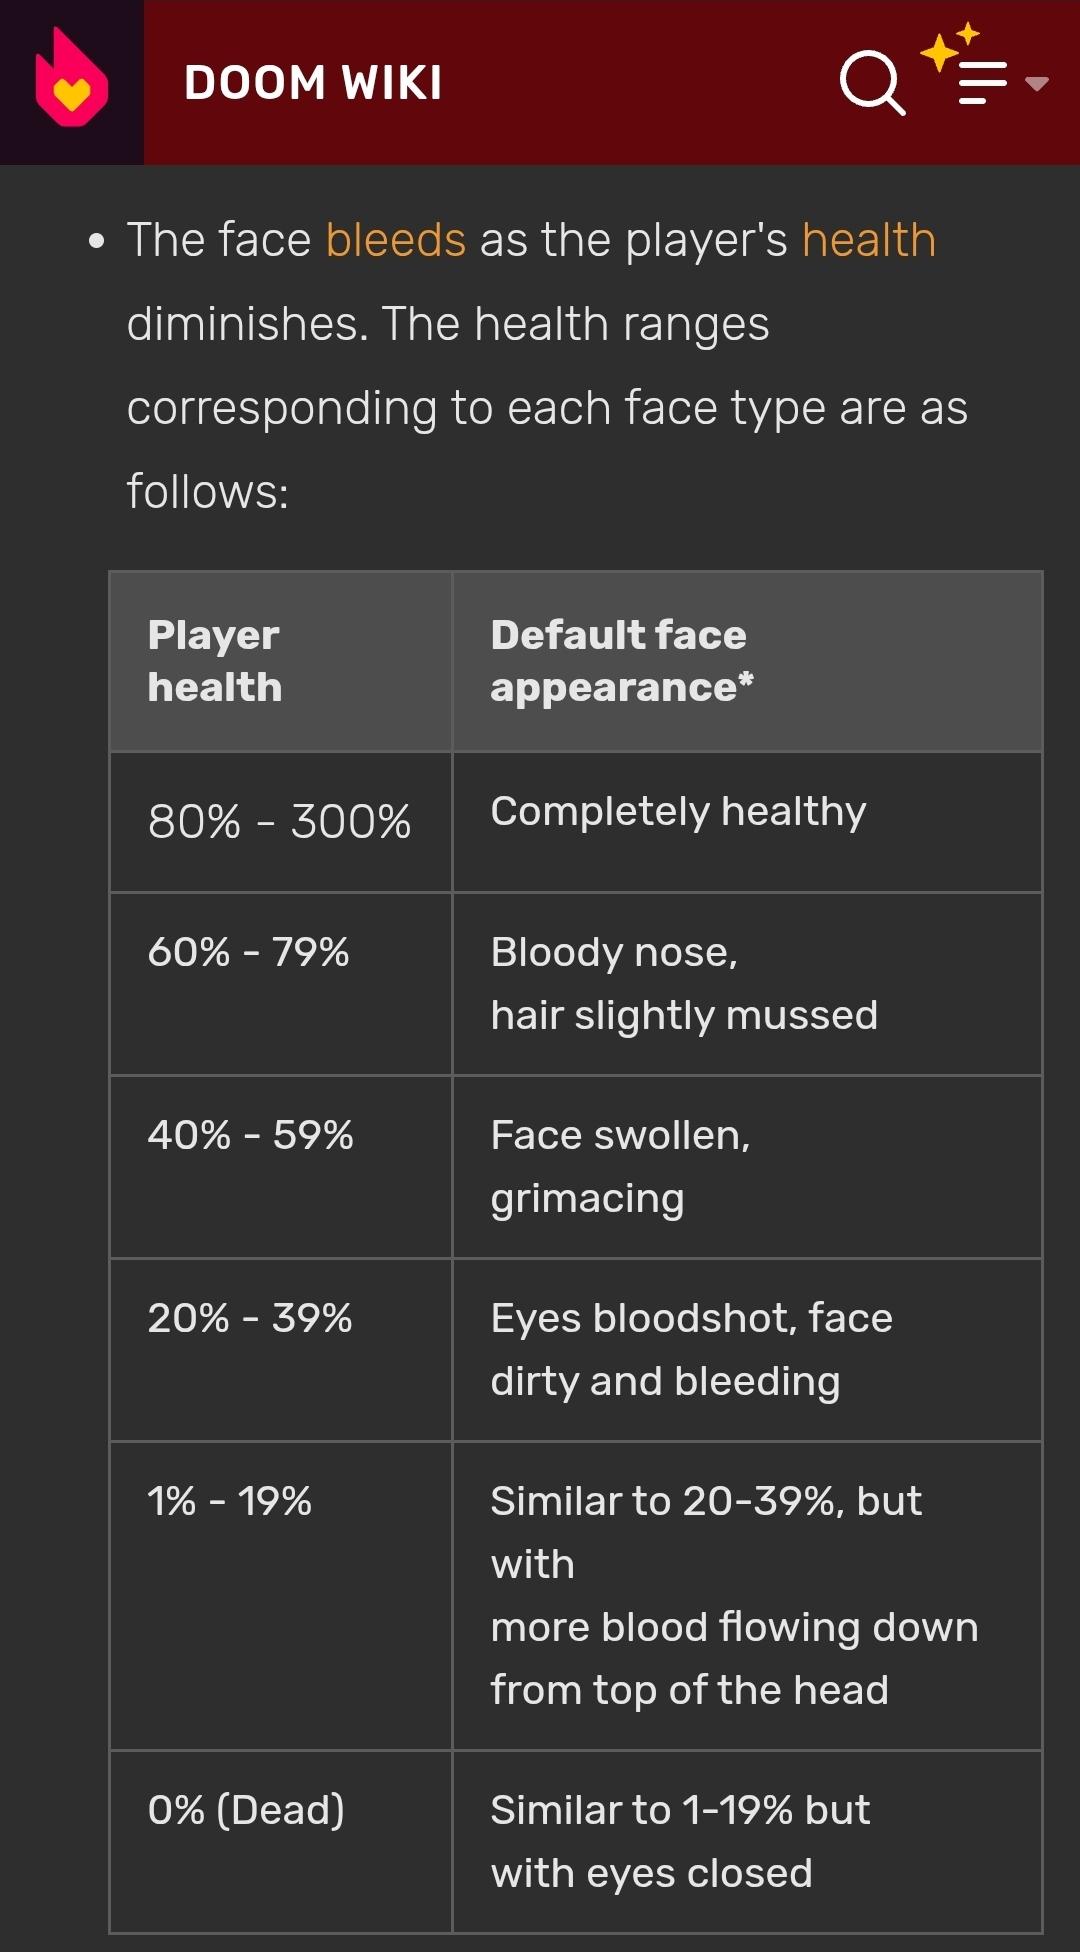Screen dimensions: 1080x1952
Task: Click the "Default face appearance" column header
Action: 621,661
